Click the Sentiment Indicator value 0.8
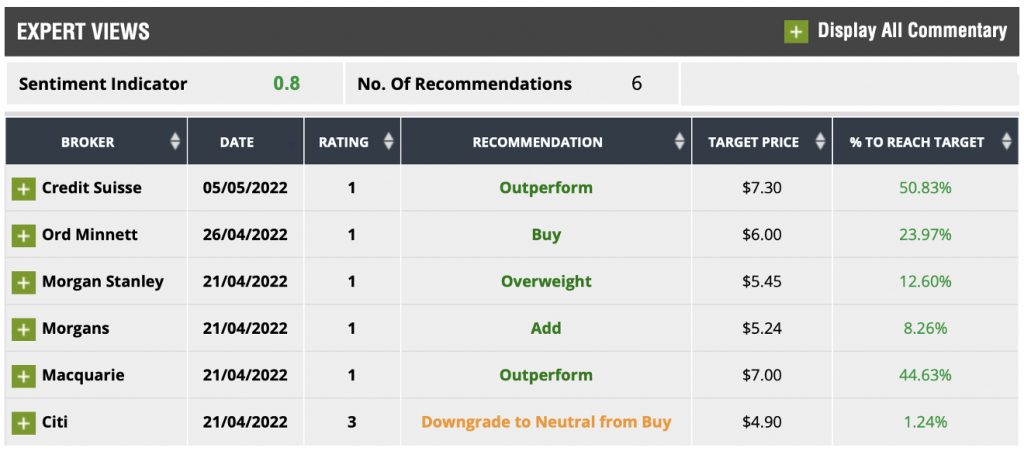 [x=287, y=84]
